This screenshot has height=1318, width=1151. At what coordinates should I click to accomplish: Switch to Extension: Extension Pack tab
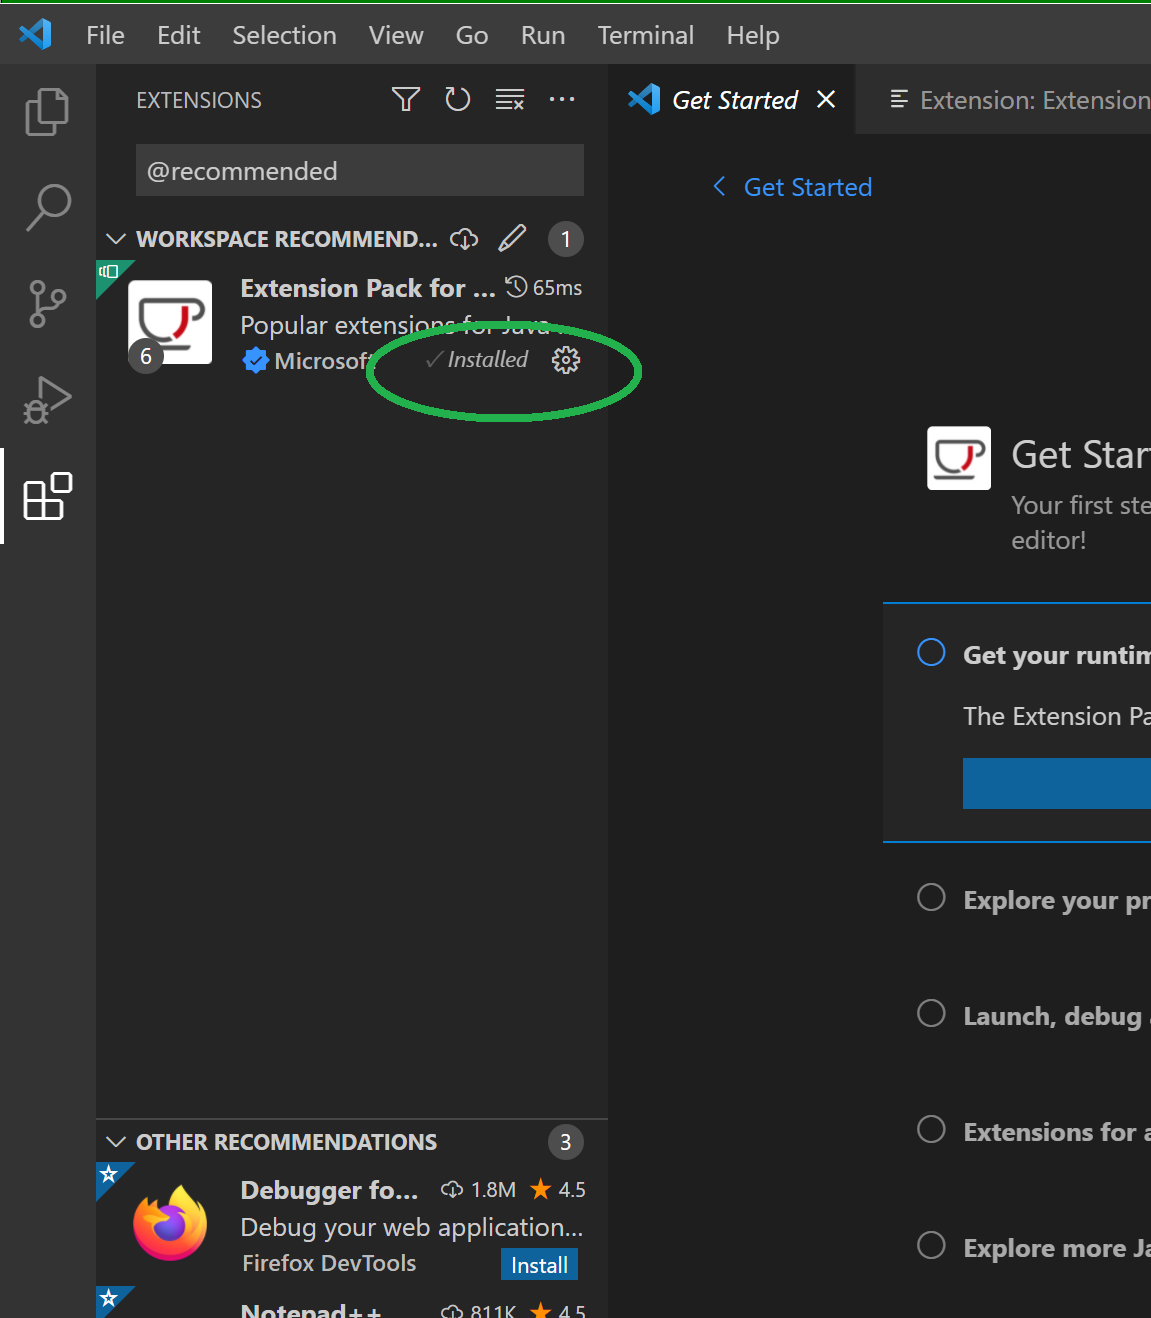1020,100
